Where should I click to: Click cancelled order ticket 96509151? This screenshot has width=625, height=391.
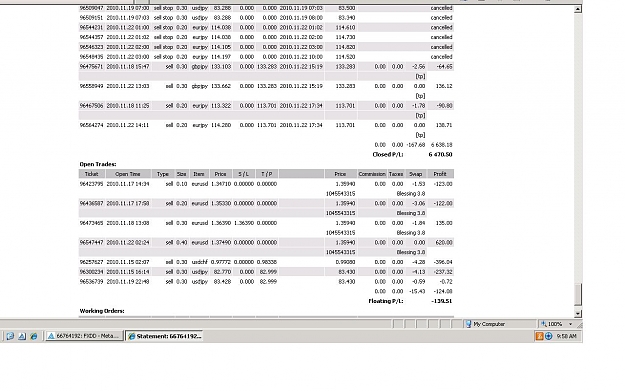(x=92, y=18)
